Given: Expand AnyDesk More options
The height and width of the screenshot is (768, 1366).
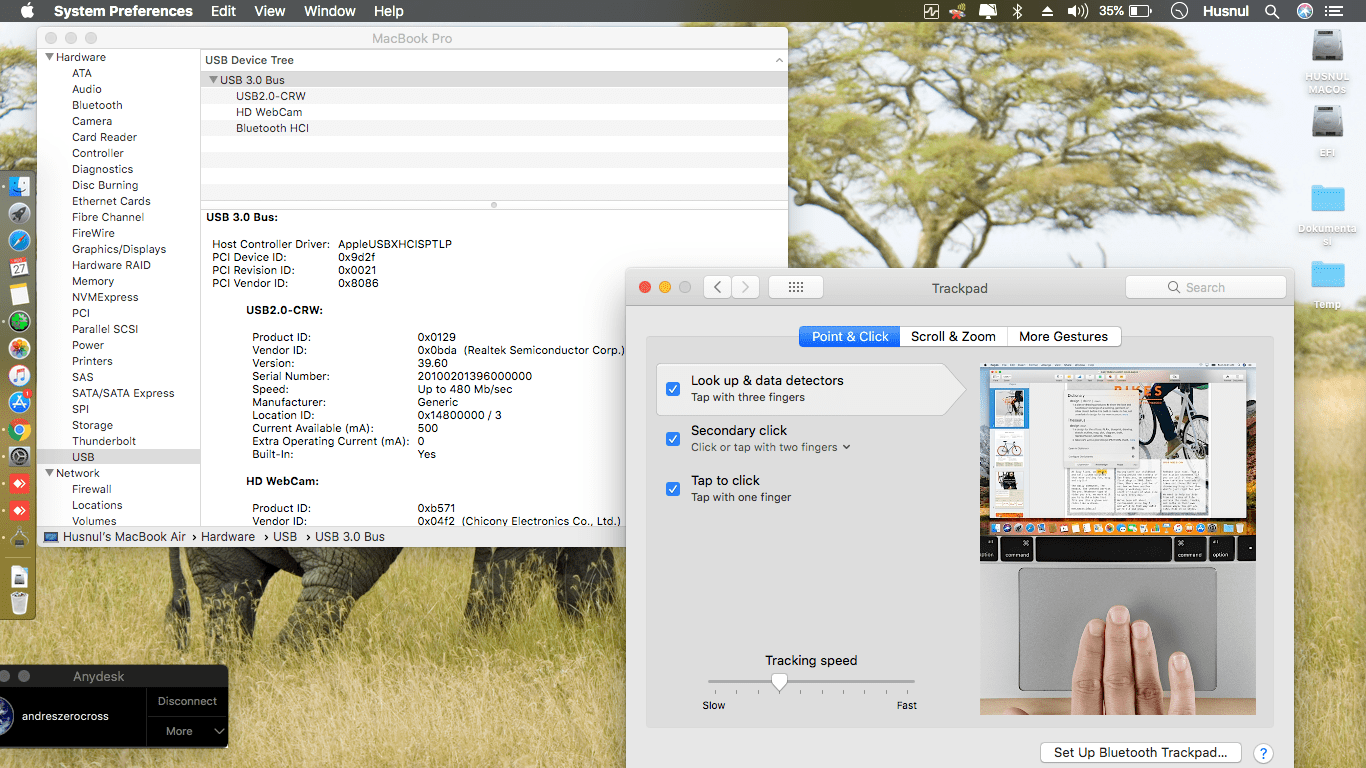Looking at the screenshot, I should 187,731.
